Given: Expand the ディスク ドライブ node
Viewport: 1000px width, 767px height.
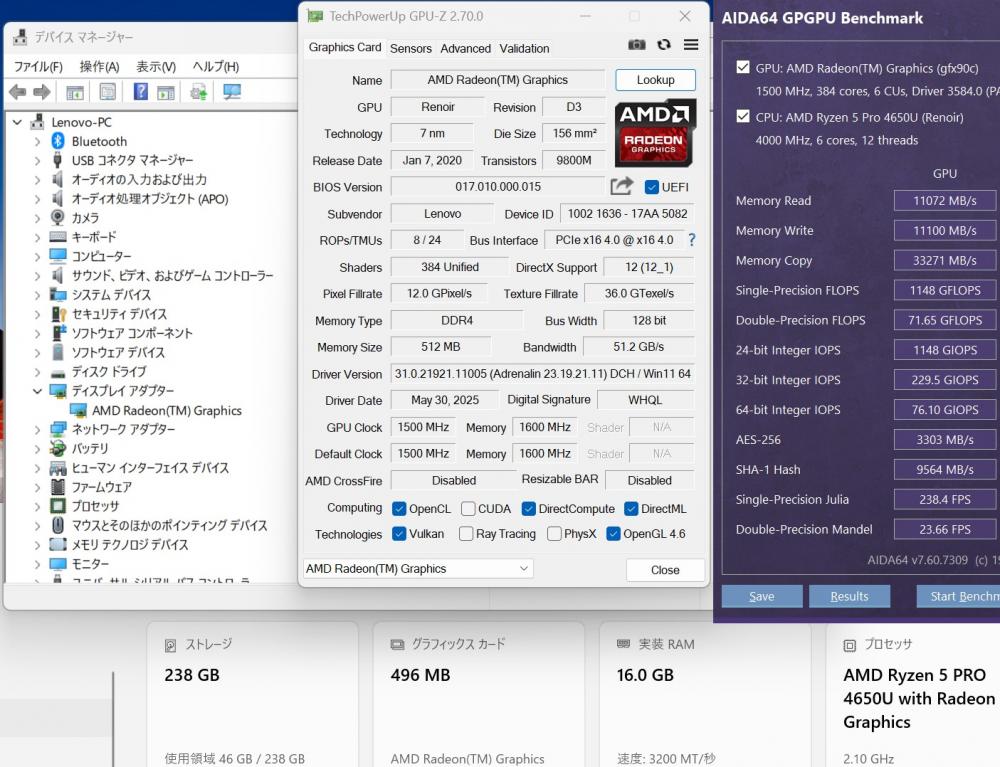Looking at the screenshot, I should point(37,372).
